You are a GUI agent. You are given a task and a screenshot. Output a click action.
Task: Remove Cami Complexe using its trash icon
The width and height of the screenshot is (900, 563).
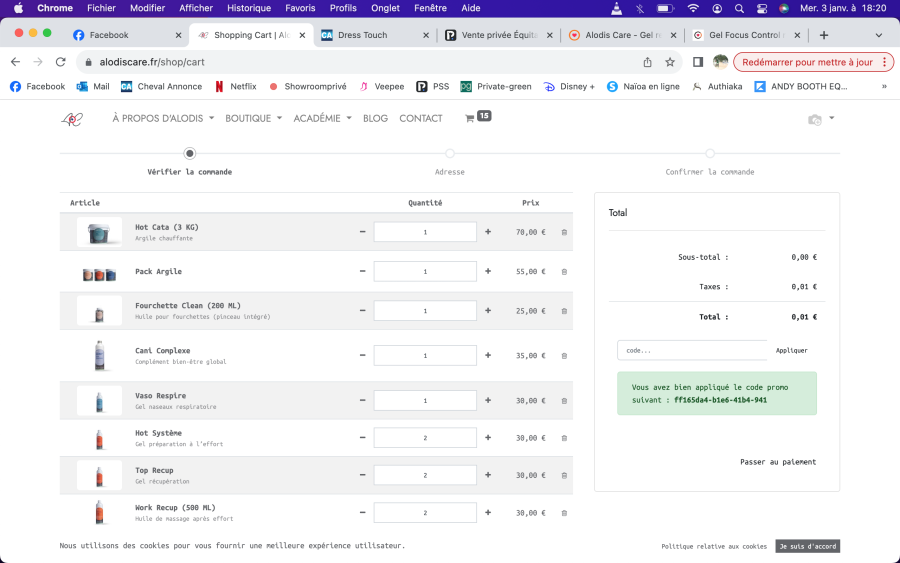[x=564, y=356]
